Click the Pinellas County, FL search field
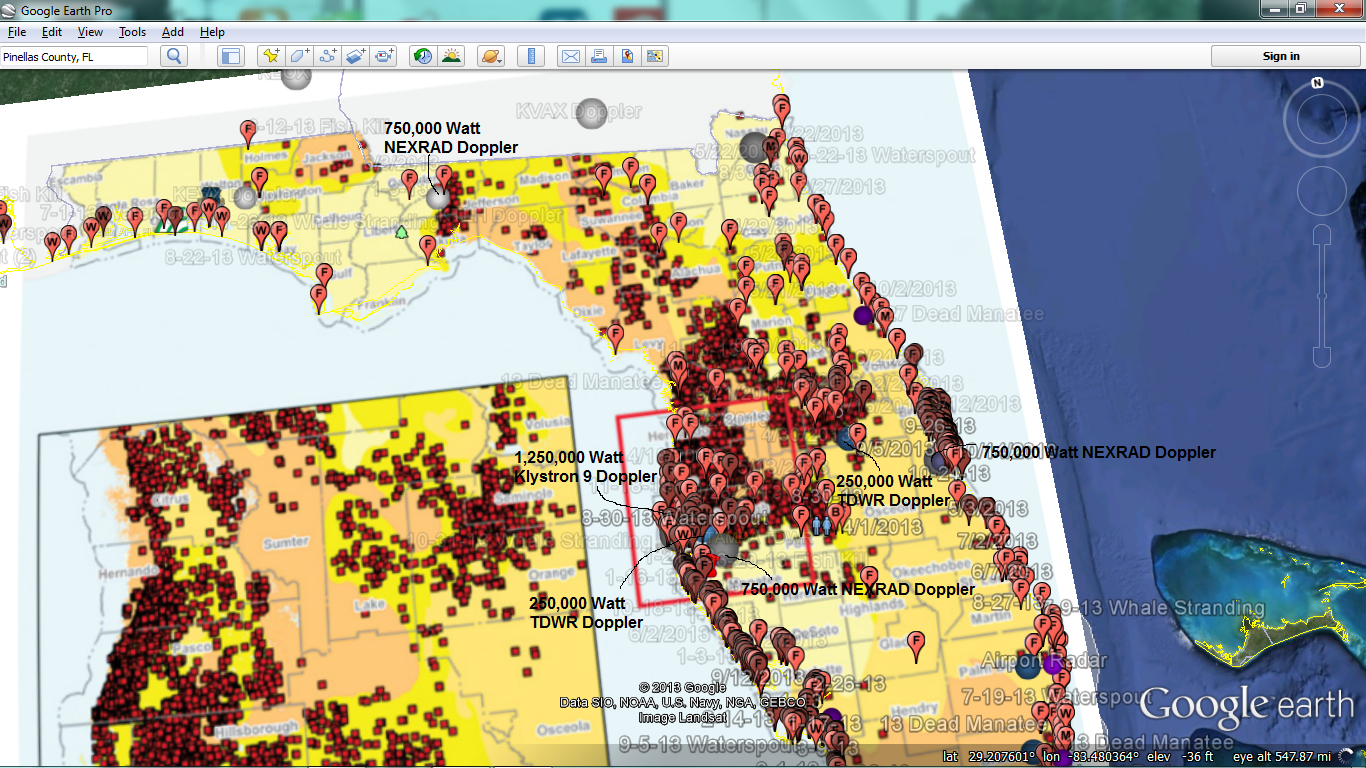This screenshot has width=1366, height=768. [x=74, y=57]
